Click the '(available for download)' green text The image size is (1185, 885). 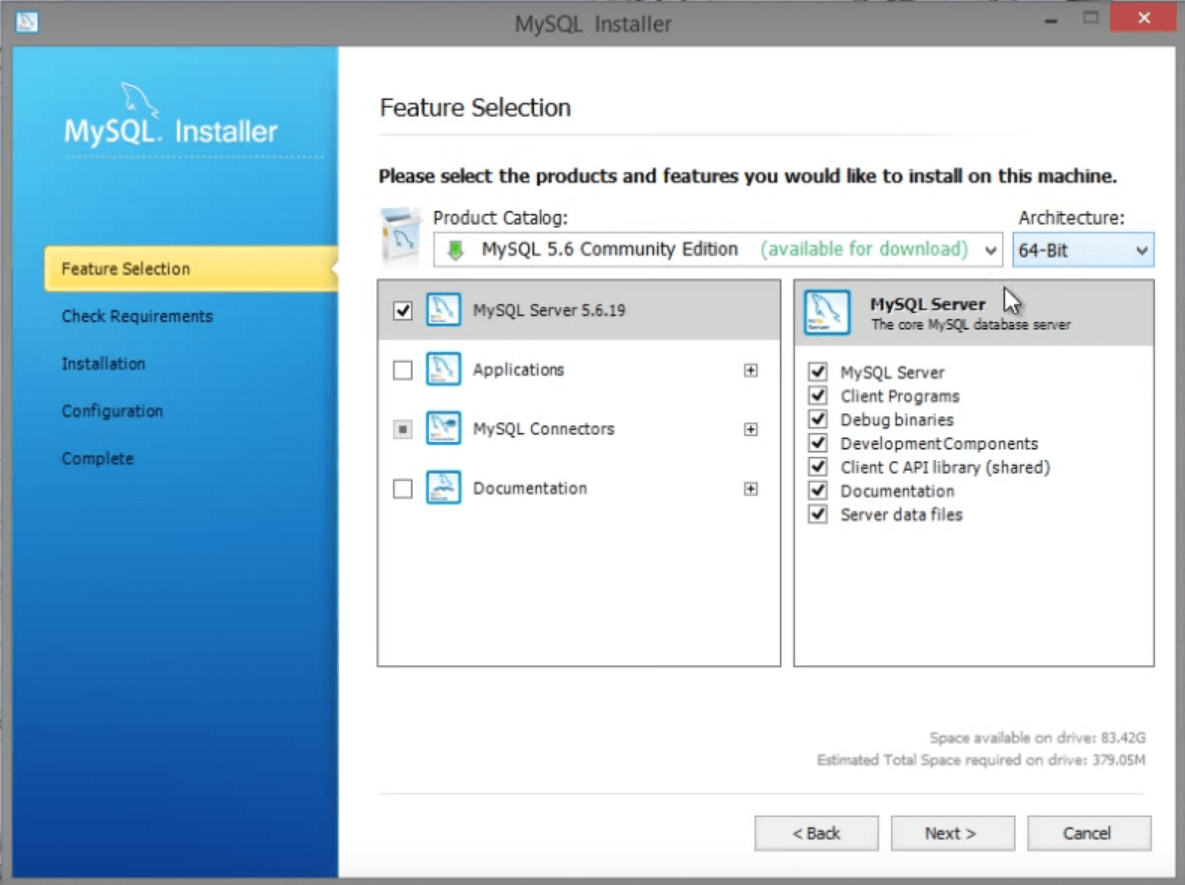click(864, 249)
